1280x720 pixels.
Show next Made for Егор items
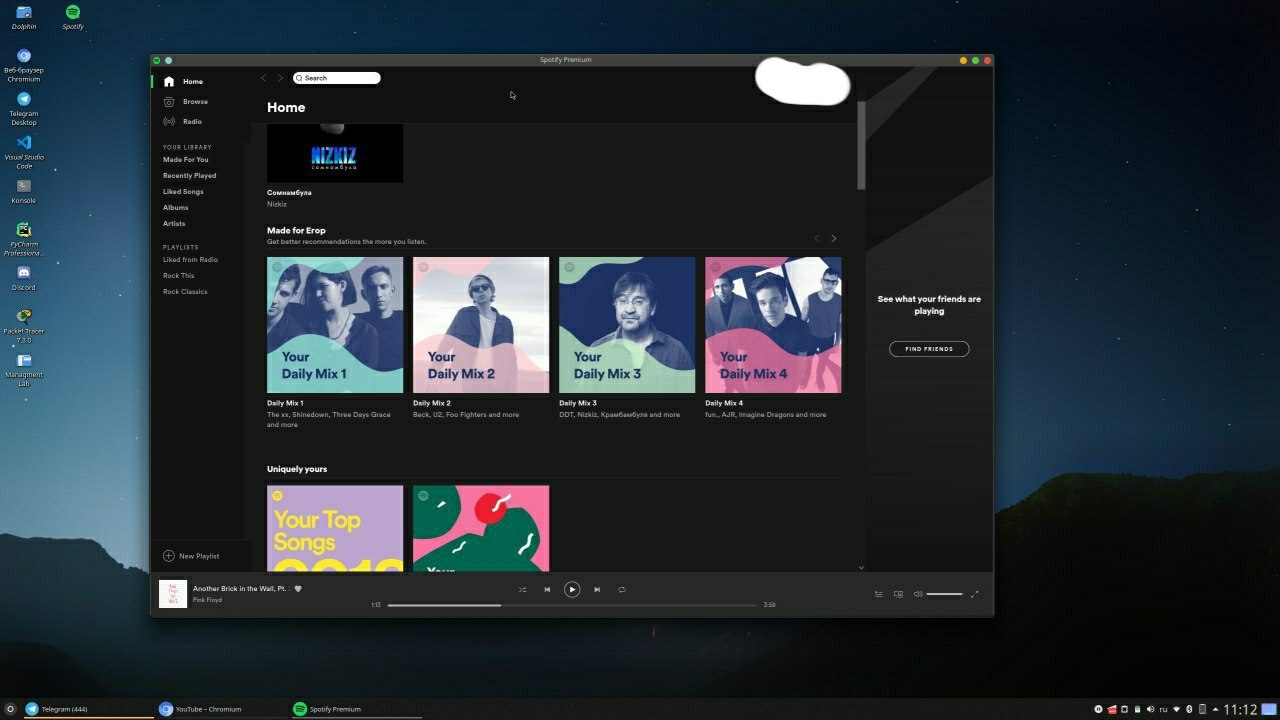tap(834, 239)
